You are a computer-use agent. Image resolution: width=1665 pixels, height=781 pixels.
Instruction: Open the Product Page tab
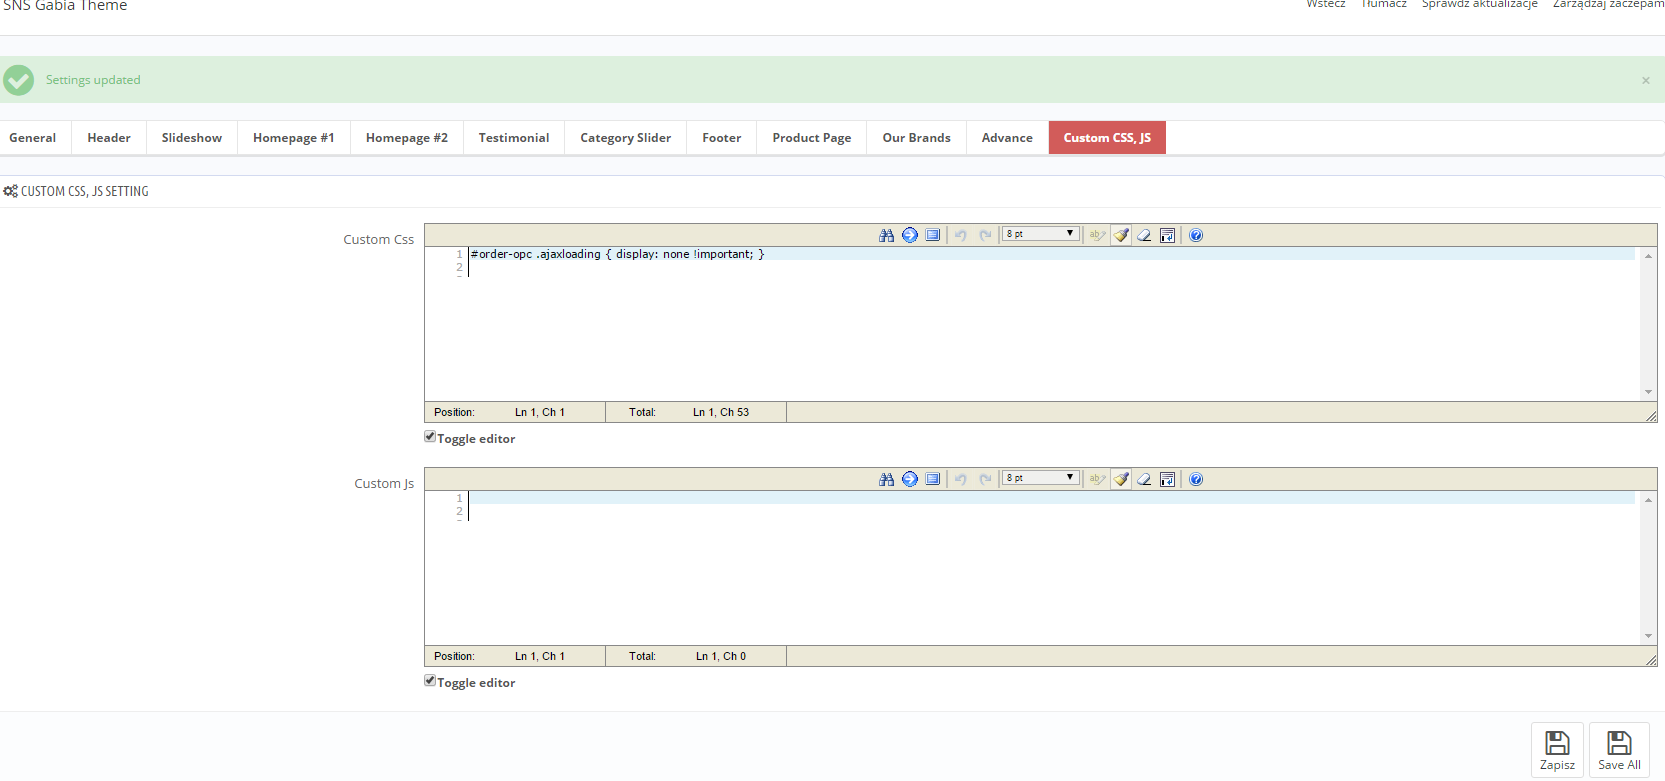pos(811,138)
